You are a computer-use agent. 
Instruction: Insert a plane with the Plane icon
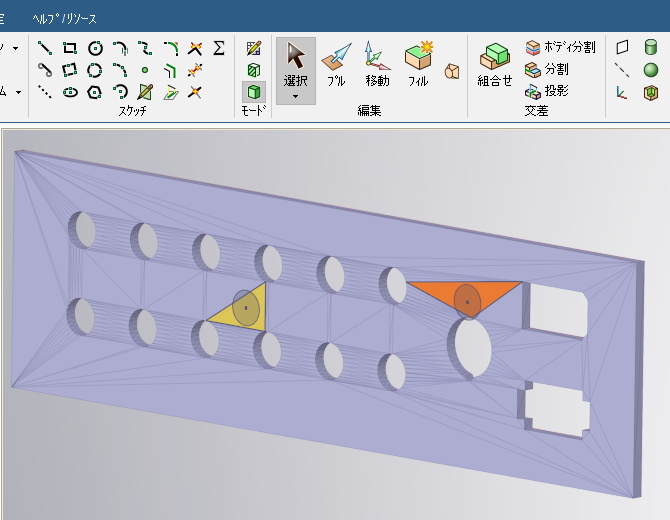(x=622, y=47)
